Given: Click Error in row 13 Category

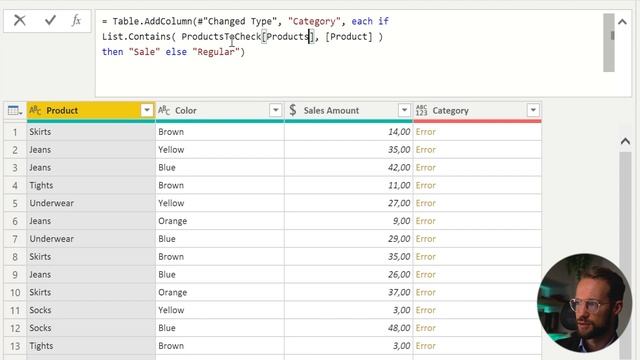Looking at the screenshot, I should click(x=426, y=346).
